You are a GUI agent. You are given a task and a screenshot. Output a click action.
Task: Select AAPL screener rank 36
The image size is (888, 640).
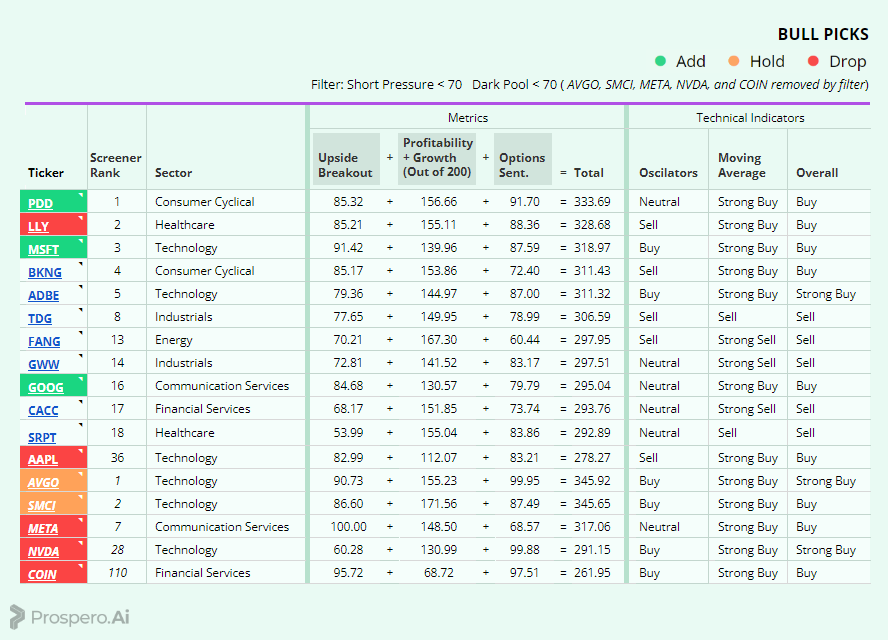point(117,458)
